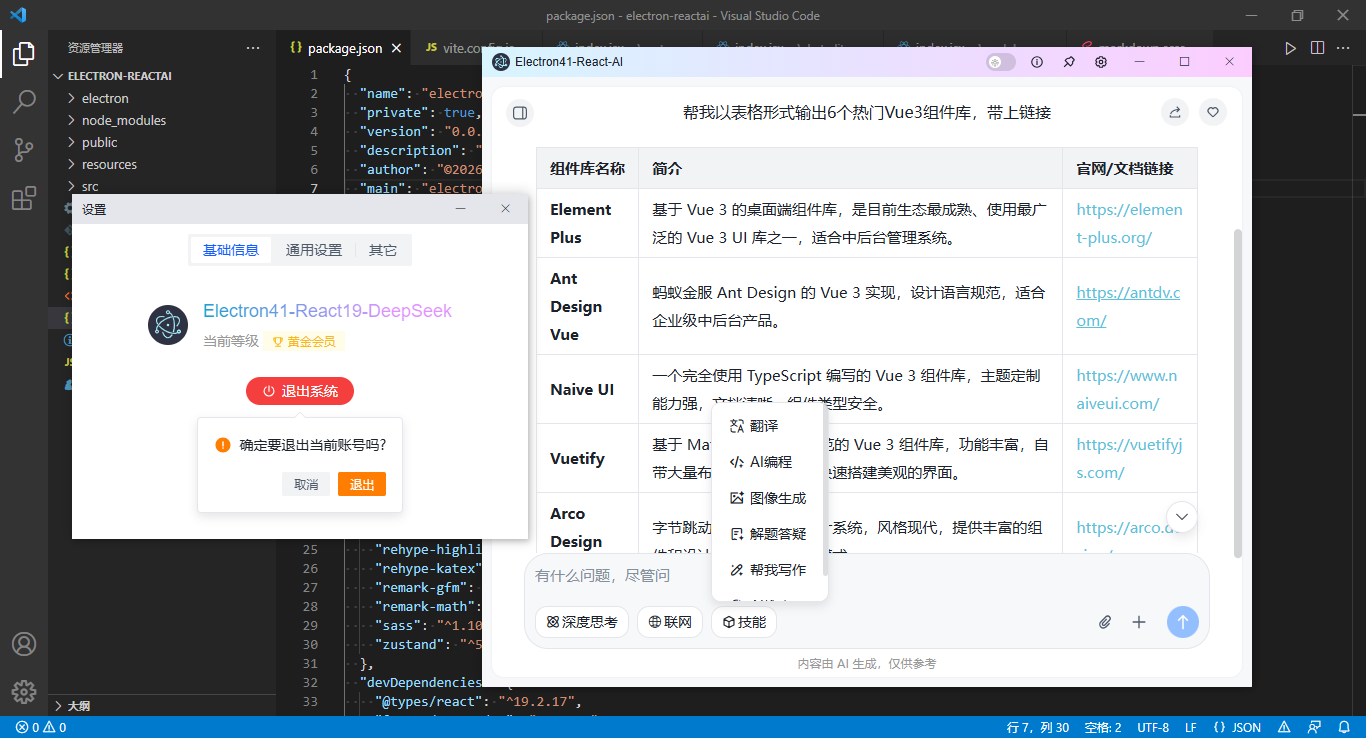Select the package.json editor tab
This screenshot has width=1366, height=738.
point(344,48)
